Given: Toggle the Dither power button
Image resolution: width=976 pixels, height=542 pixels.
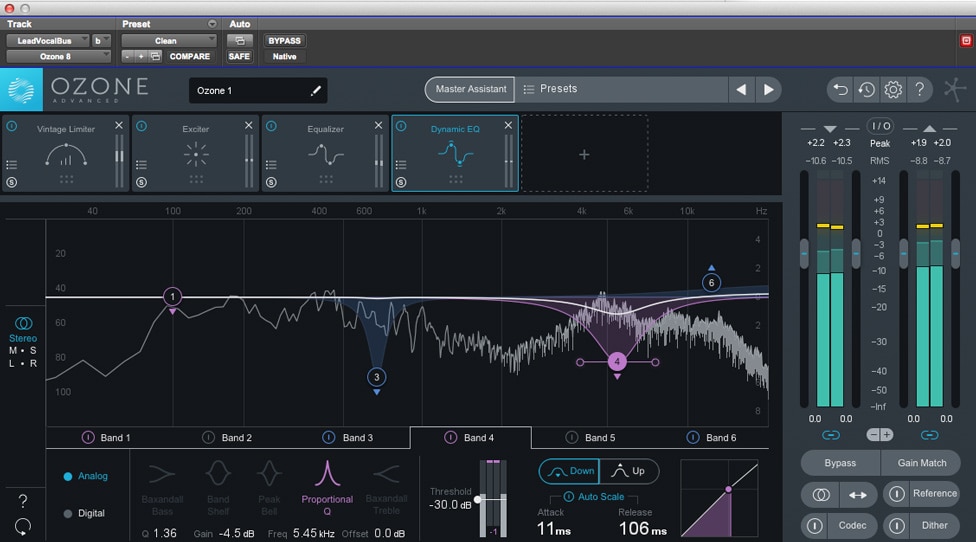Looking at the screenshot, I should (x=896, y=526).
